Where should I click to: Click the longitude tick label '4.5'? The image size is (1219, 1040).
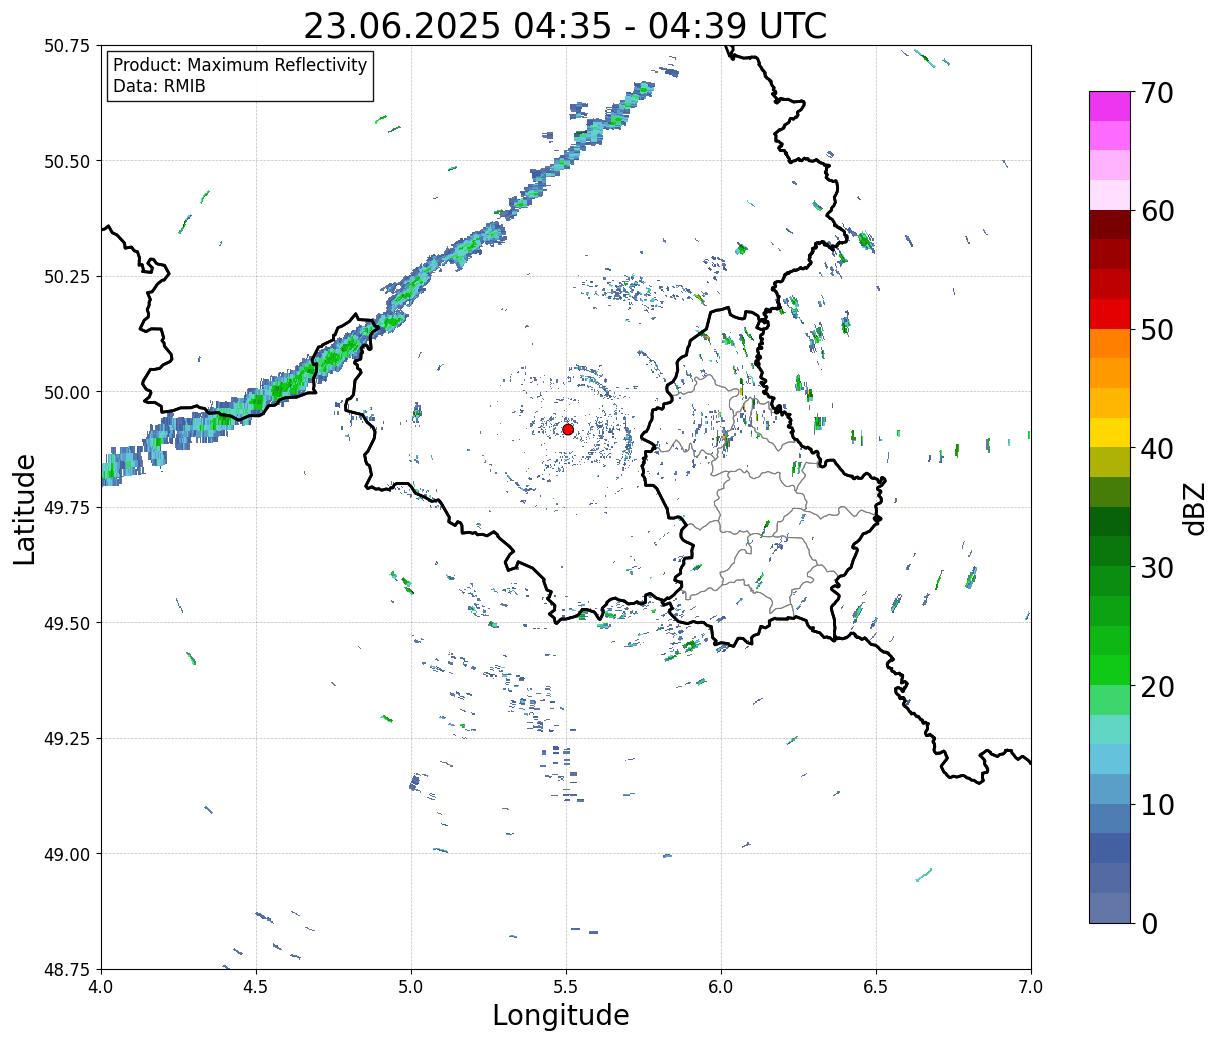[256, 987]
